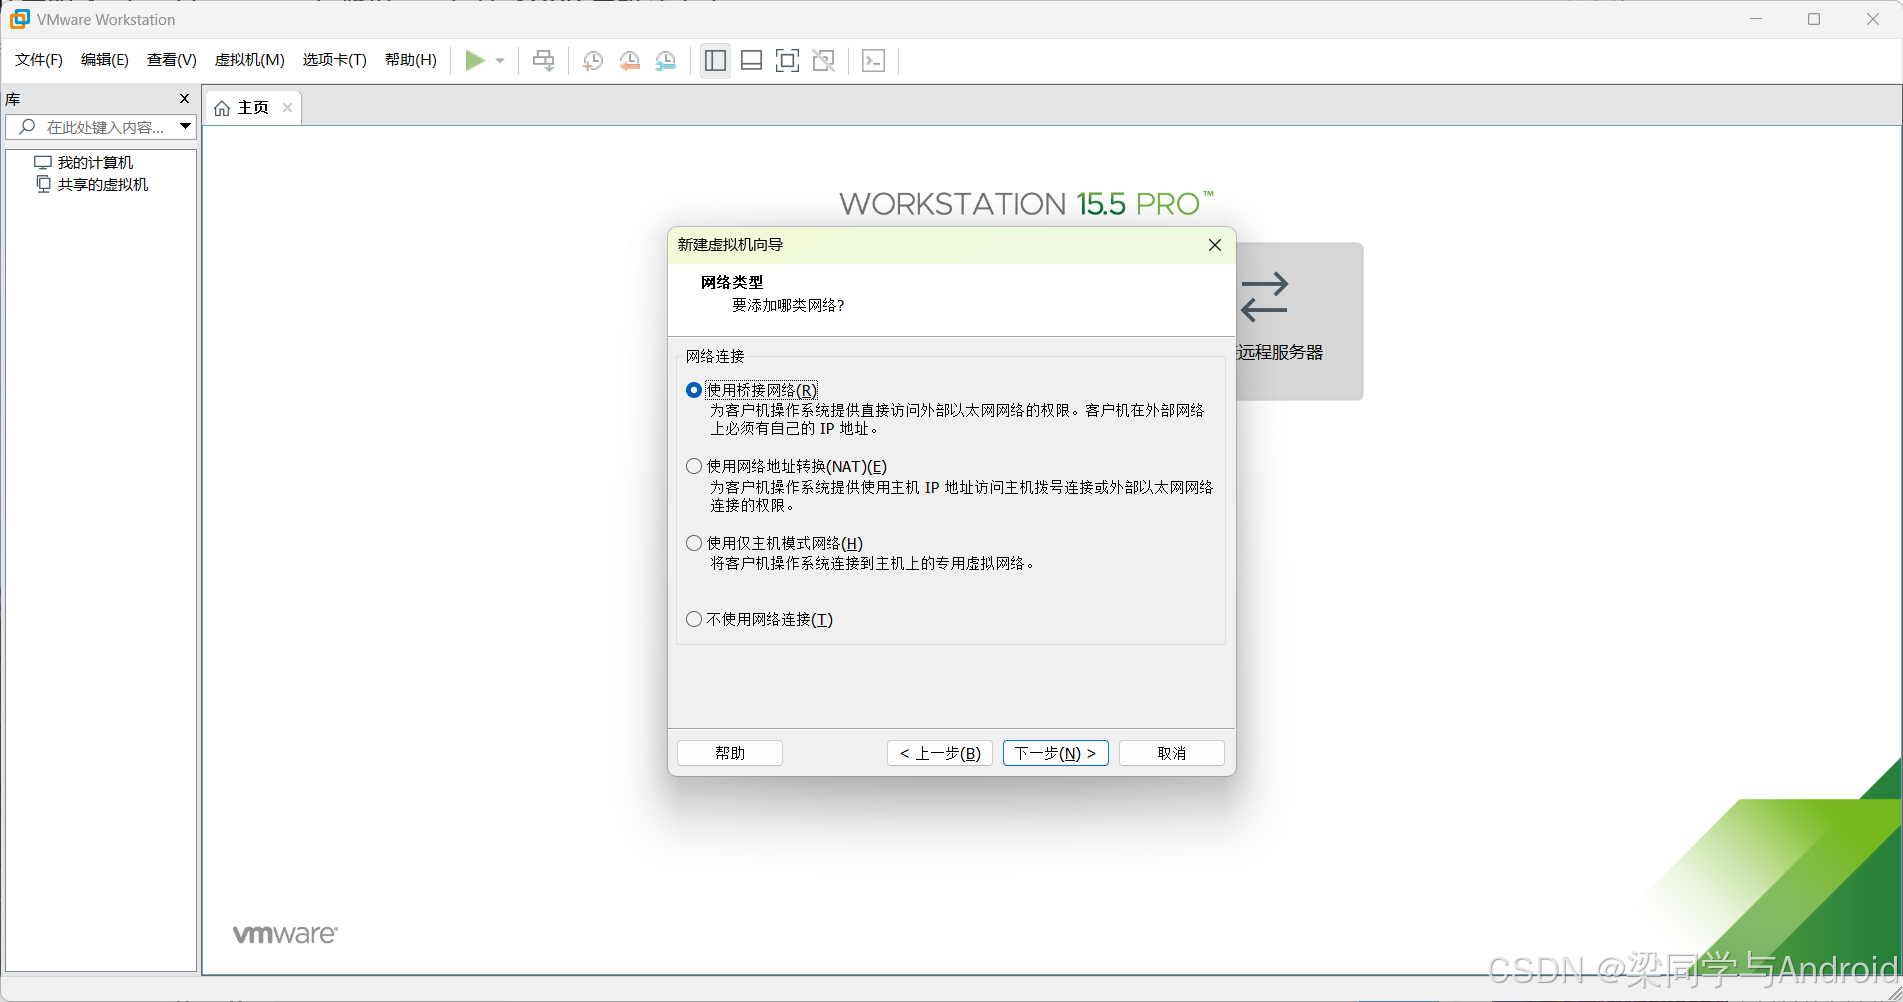Click the 下一步(N) next button
The width and height of the screenshot is (1903, 1002).
[x=1056, y=753]
